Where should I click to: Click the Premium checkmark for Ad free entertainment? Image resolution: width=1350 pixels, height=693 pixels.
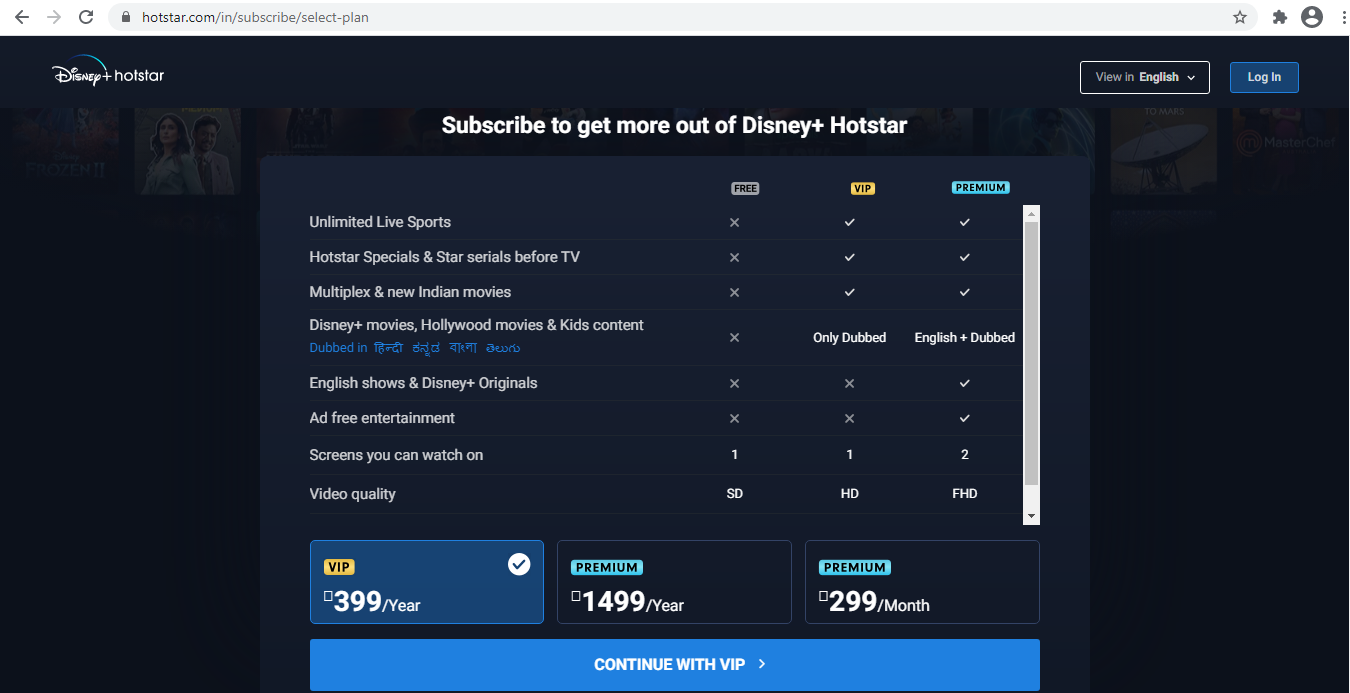pyautogui.click(x=965, y=418)
